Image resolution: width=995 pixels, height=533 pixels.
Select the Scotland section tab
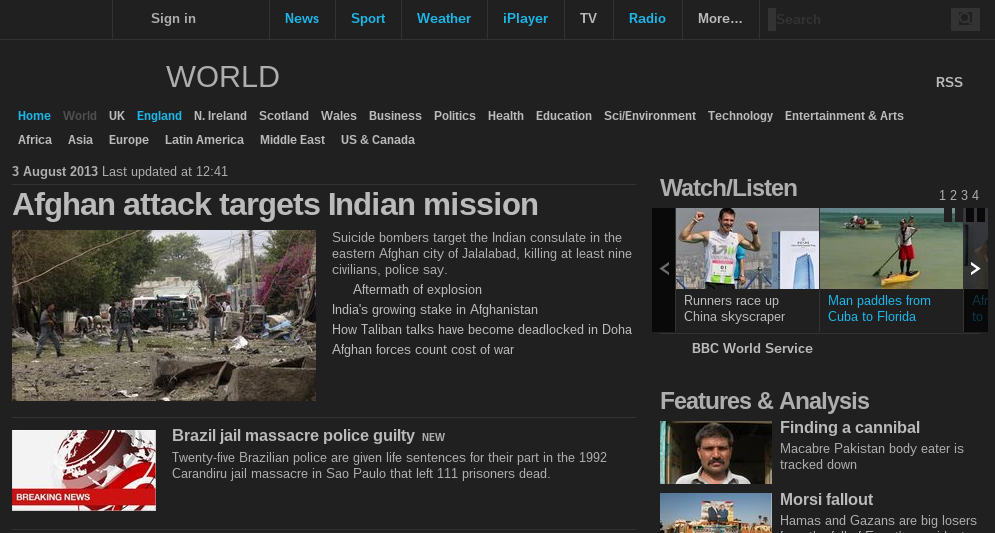tap(284, 116)
